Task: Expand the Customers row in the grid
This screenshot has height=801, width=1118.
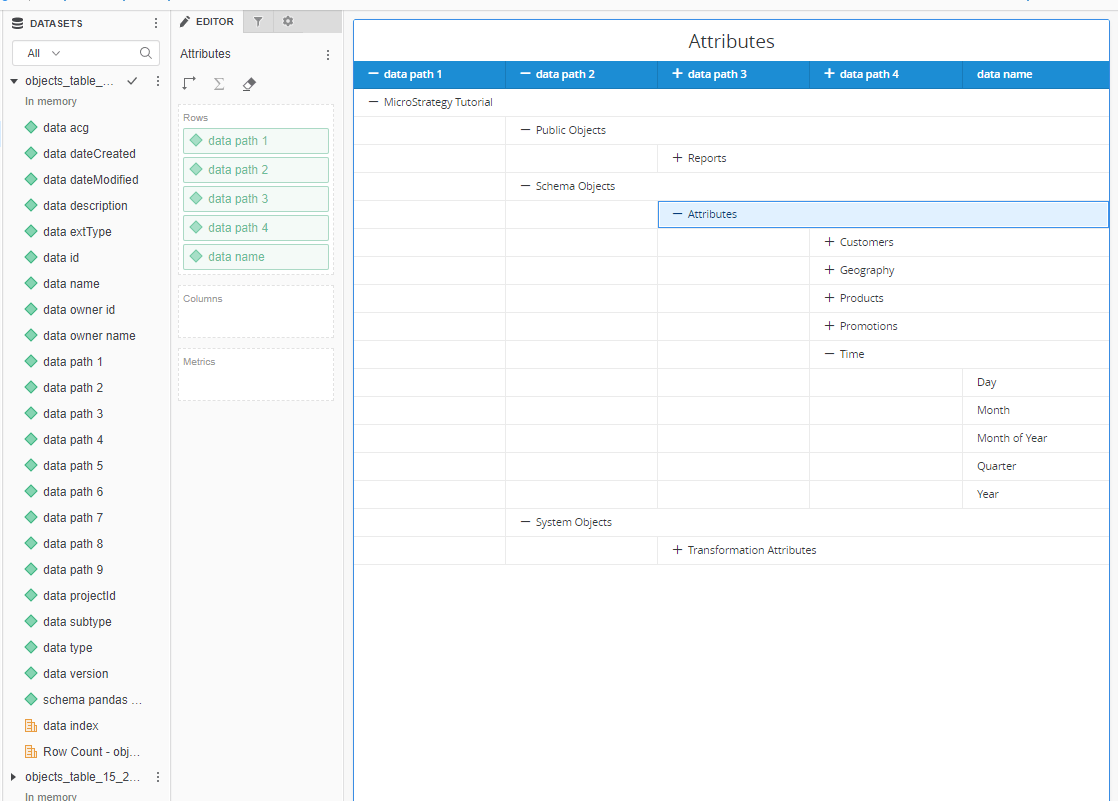Action: point(829,242)
